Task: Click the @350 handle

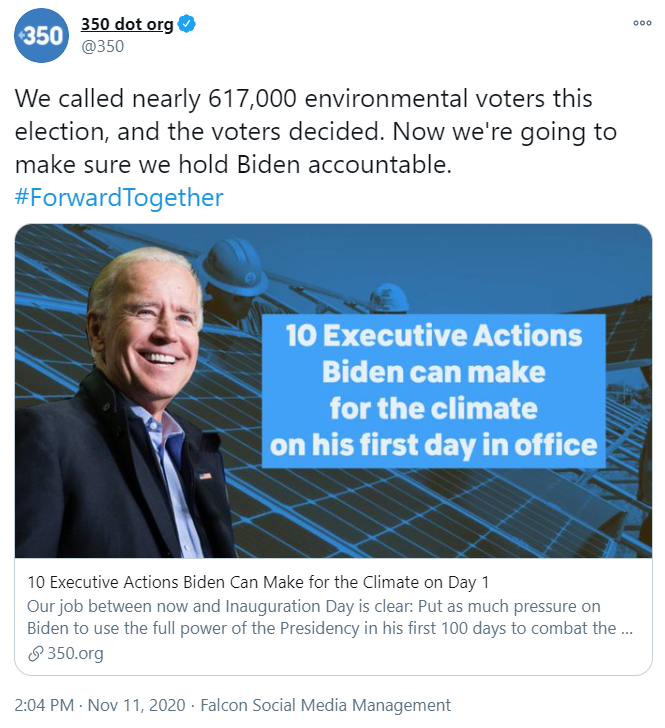Action: [x=102, y=46]
